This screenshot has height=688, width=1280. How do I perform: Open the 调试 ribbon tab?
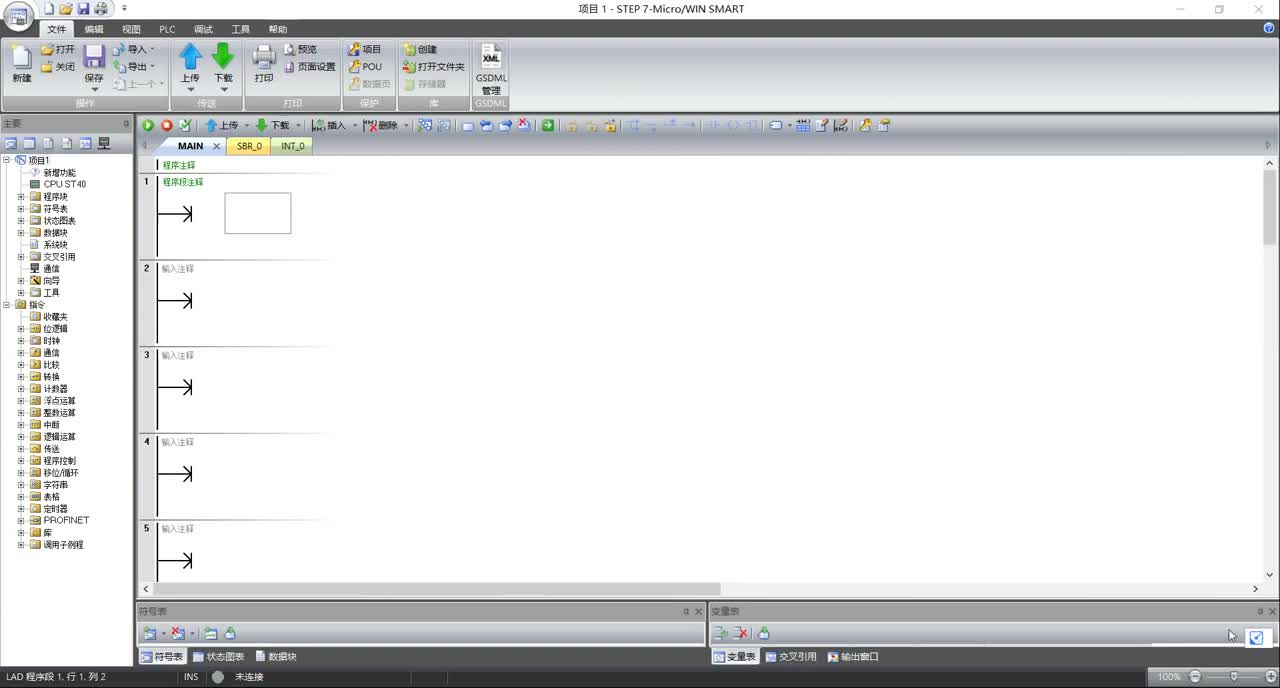coord(203,29)
